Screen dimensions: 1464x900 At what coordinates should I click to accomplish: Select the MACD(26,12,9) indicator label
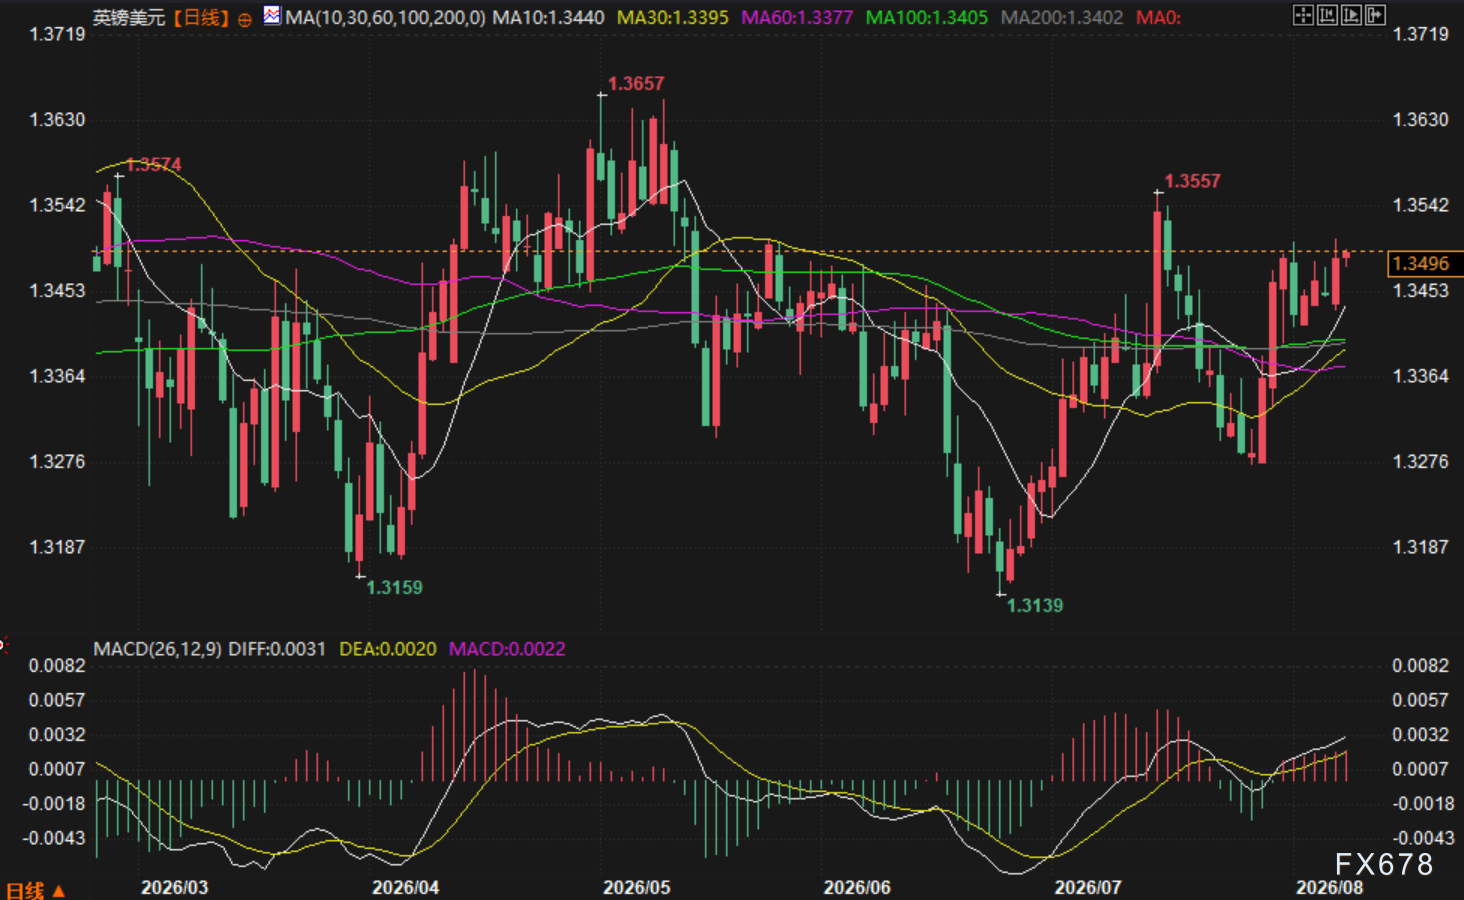click(x=157, y=649)
